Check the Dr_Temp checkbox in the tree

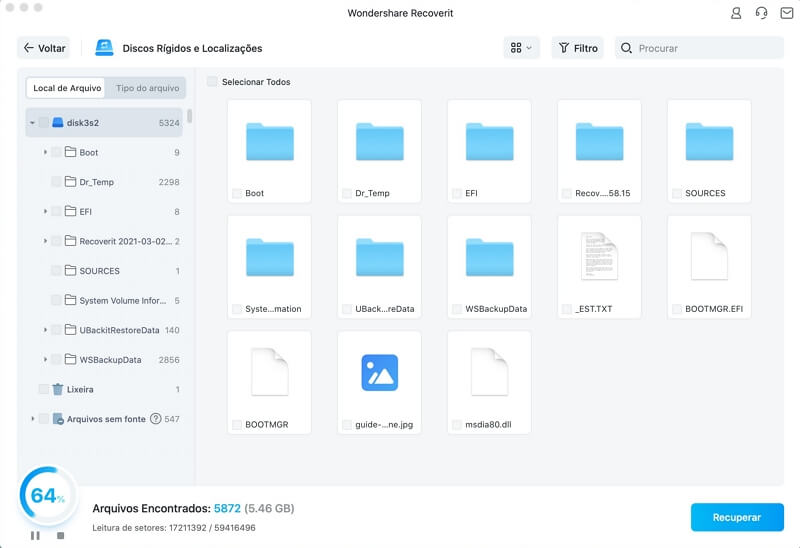[56, 182]
